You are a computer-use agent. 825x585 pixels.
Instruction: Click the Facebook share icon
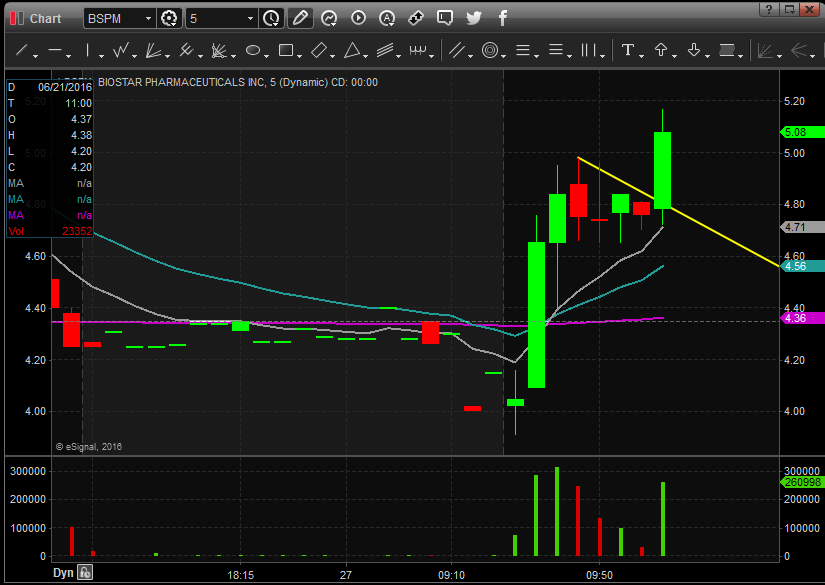point(502,18)
